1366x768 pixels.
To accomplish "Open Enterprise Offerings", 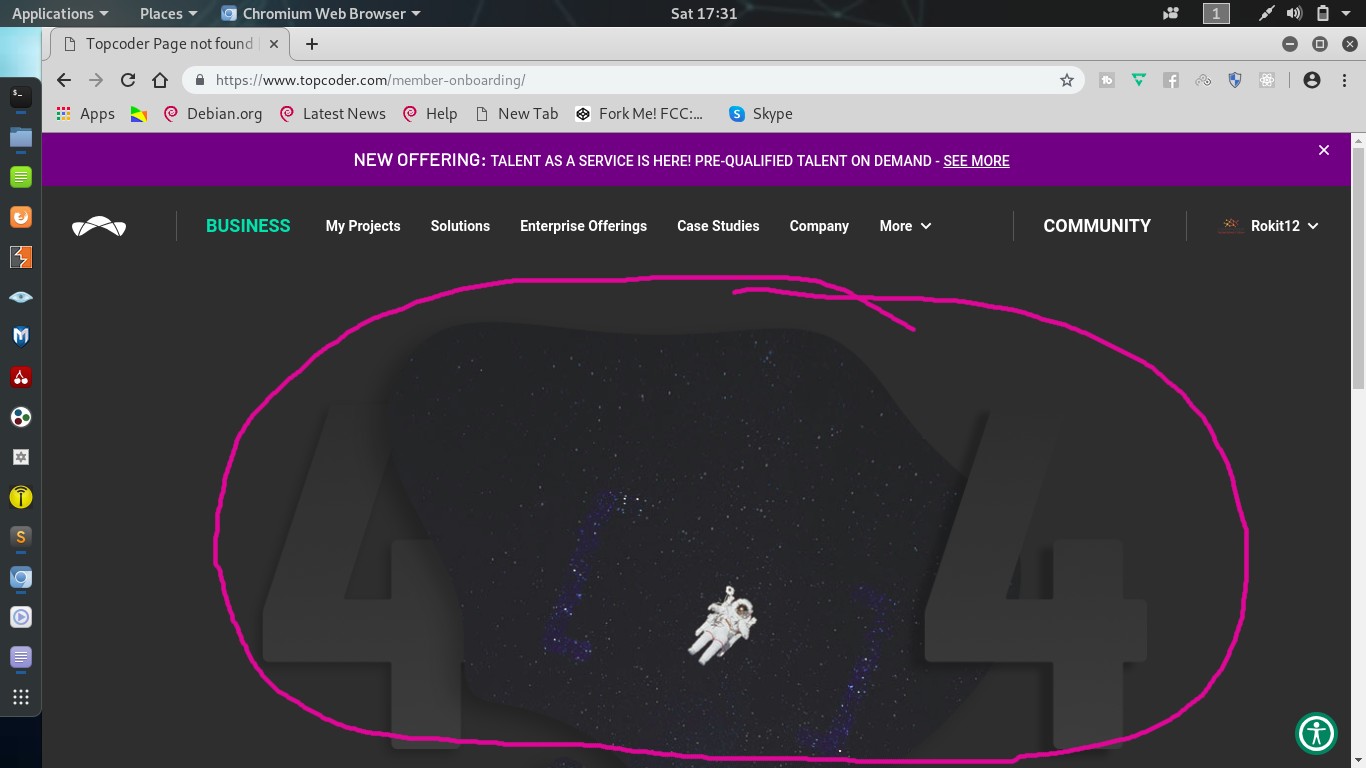I will click(583, 226).
